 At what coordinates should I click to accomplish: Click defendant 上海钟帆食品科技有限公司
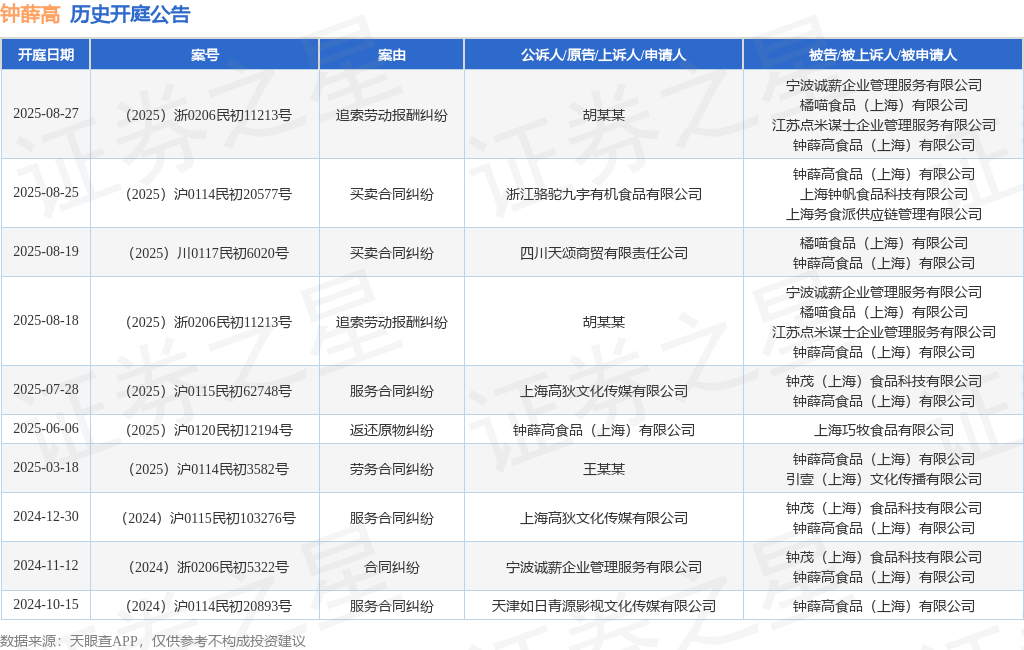pos(884,194)
